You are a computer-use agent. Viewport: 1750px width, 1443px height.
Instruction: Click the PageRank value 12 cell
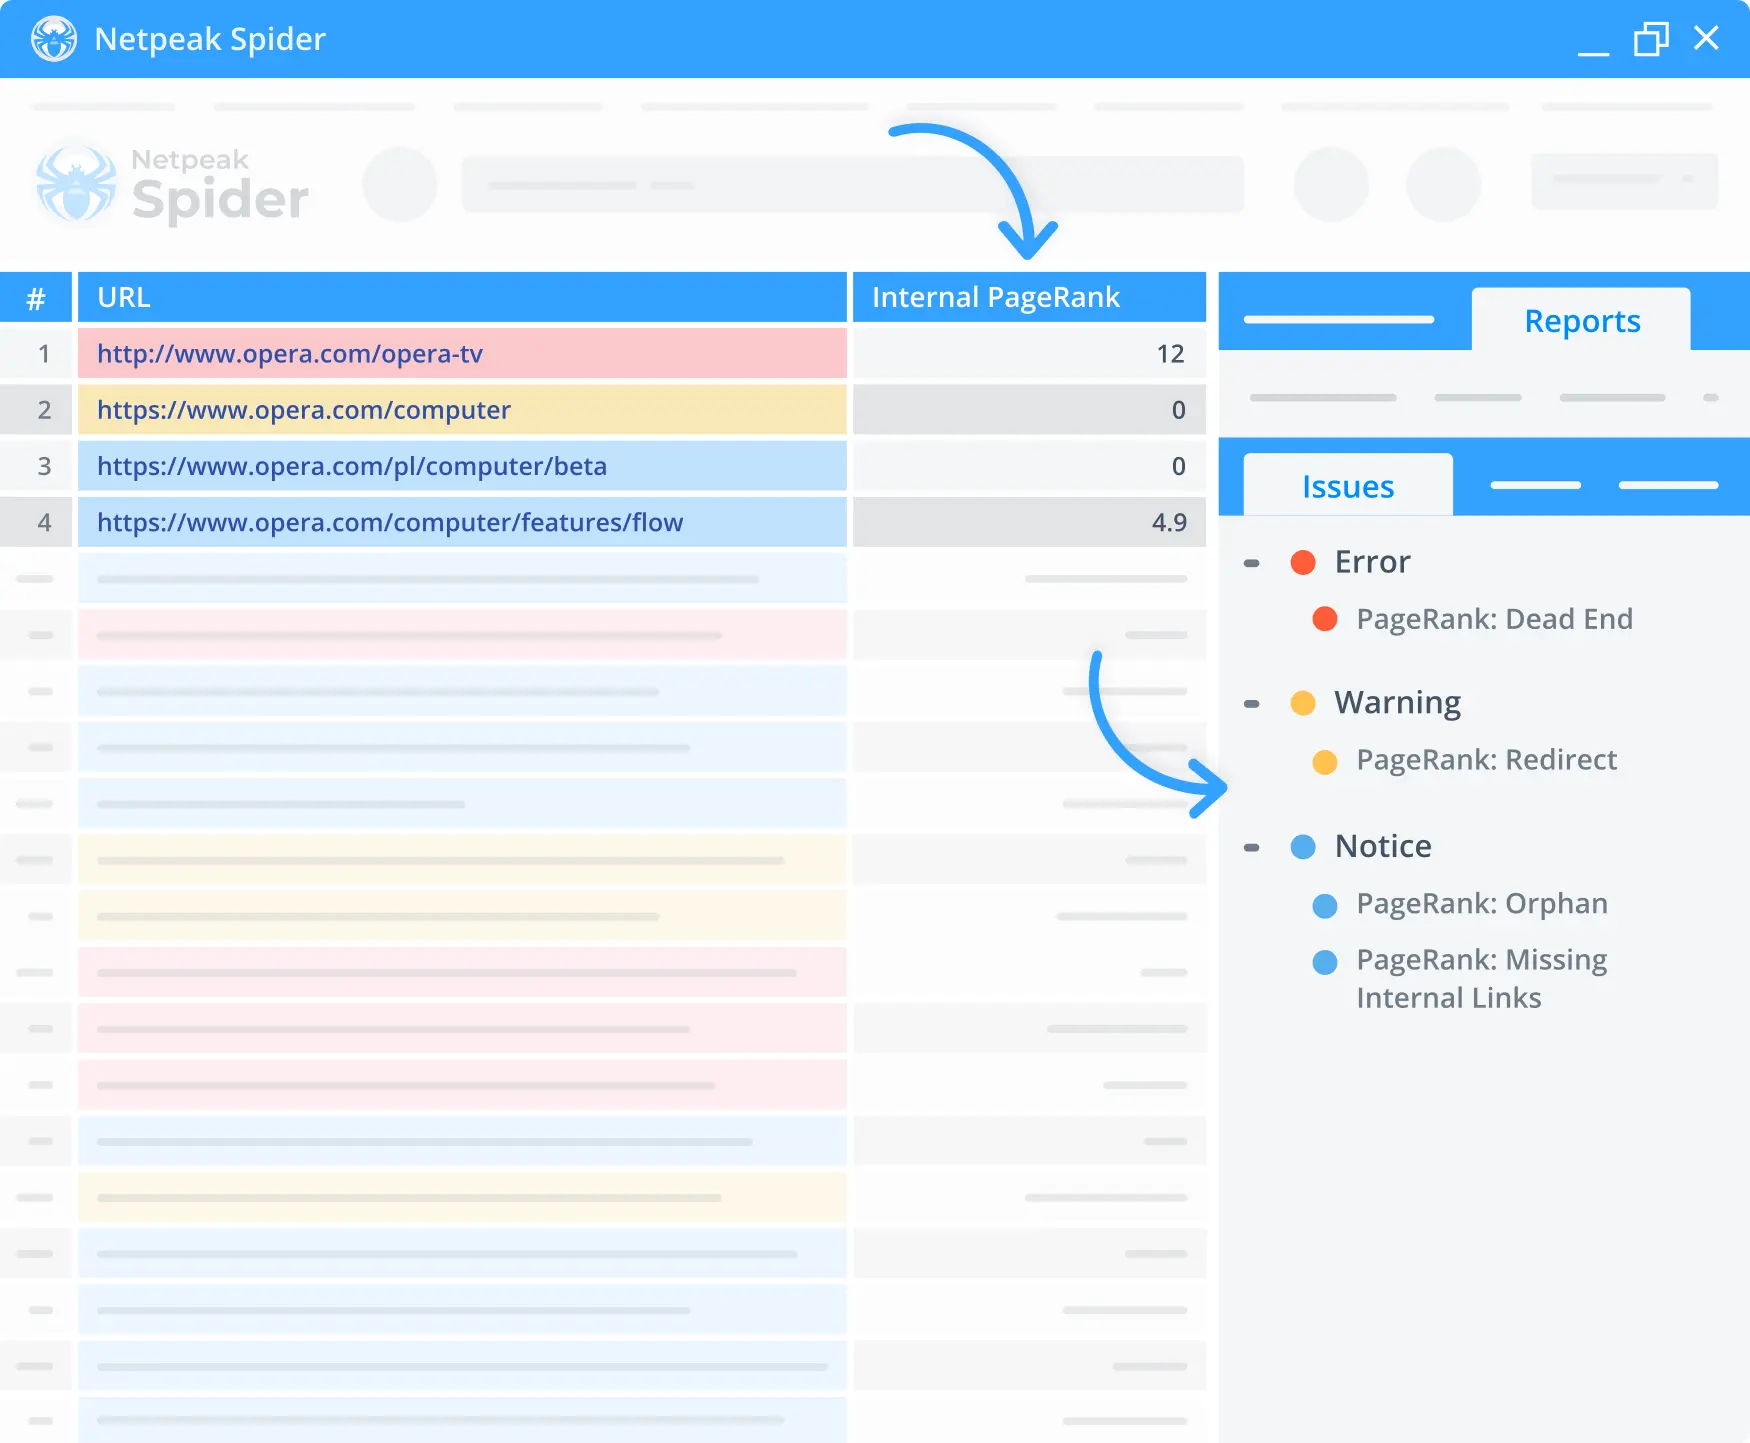point(1029,354)
